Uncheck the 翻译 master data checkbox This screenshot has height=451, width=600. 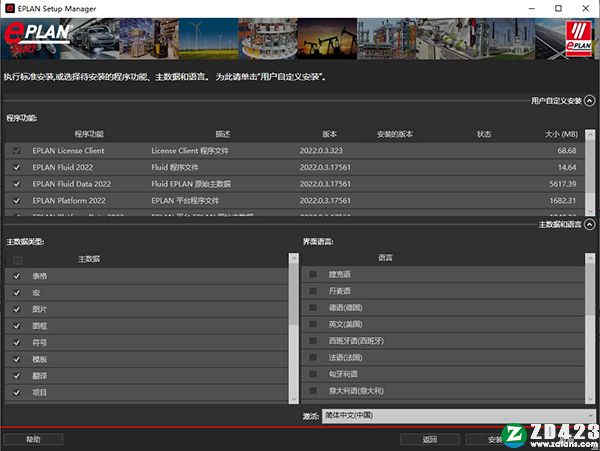17,376
